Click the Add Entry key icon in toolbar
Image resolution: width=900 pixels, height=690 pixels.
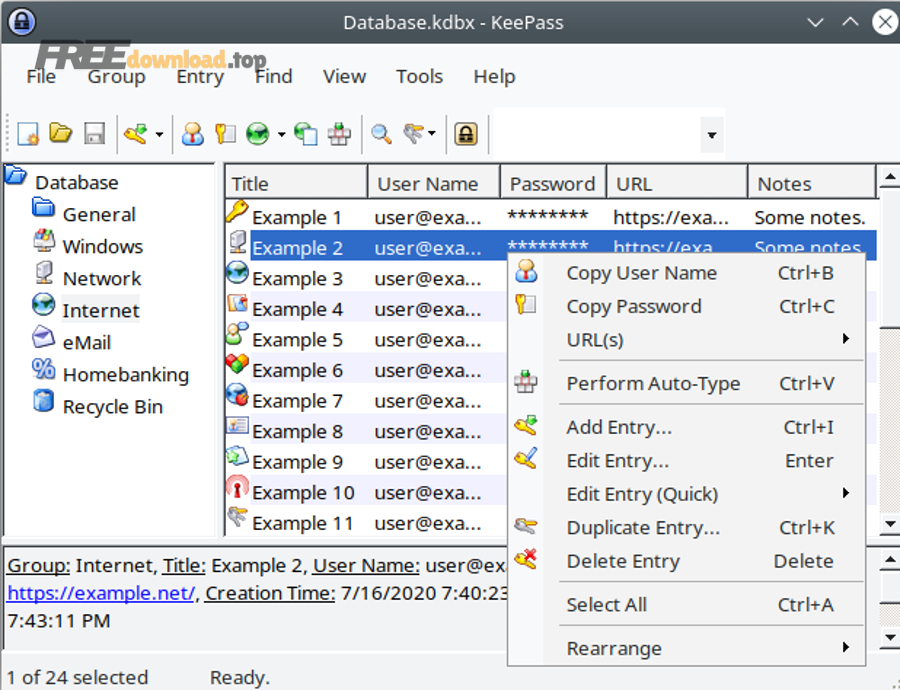coord(135,134)
